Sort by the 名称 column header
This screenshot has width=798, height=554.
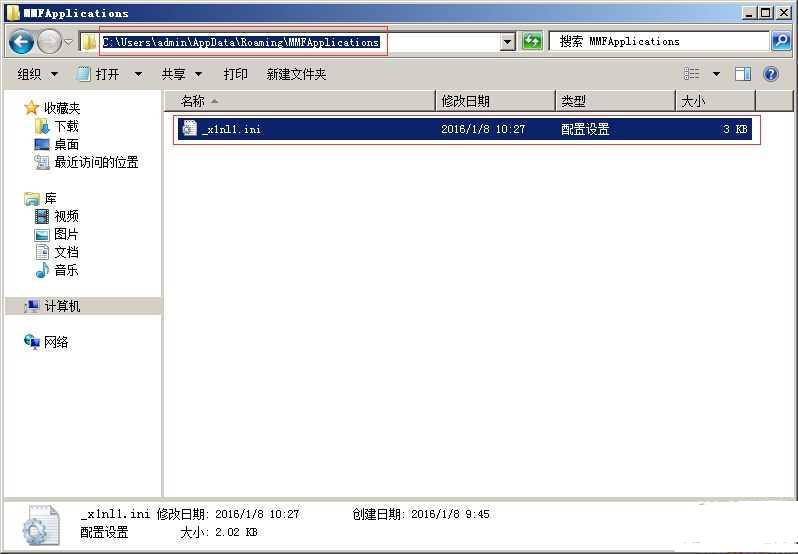coord(300,101)
